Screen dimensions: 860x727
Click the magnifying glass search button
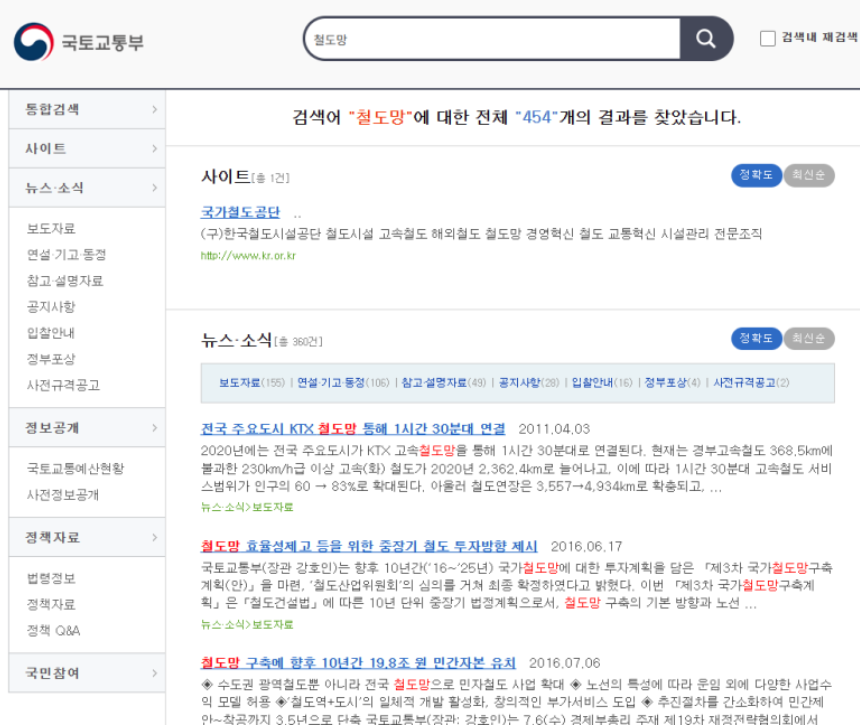pyautogui.click(x=707, y=39)
